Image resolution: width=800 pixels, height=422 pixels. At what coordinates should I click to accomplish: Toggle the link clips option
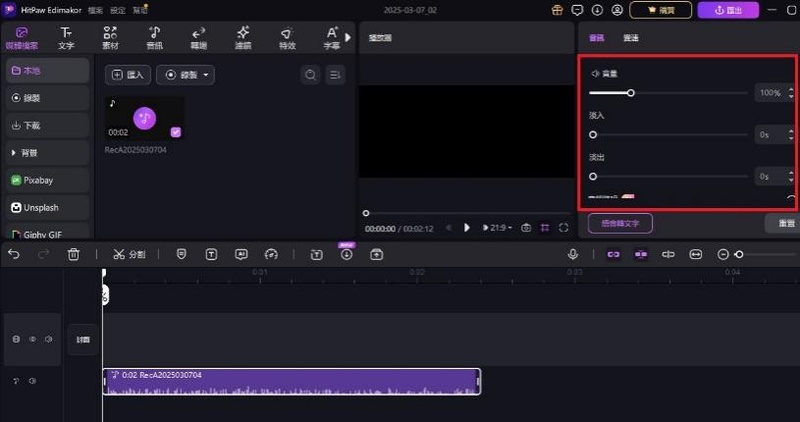pyautogui.click(x=613, y=254)
